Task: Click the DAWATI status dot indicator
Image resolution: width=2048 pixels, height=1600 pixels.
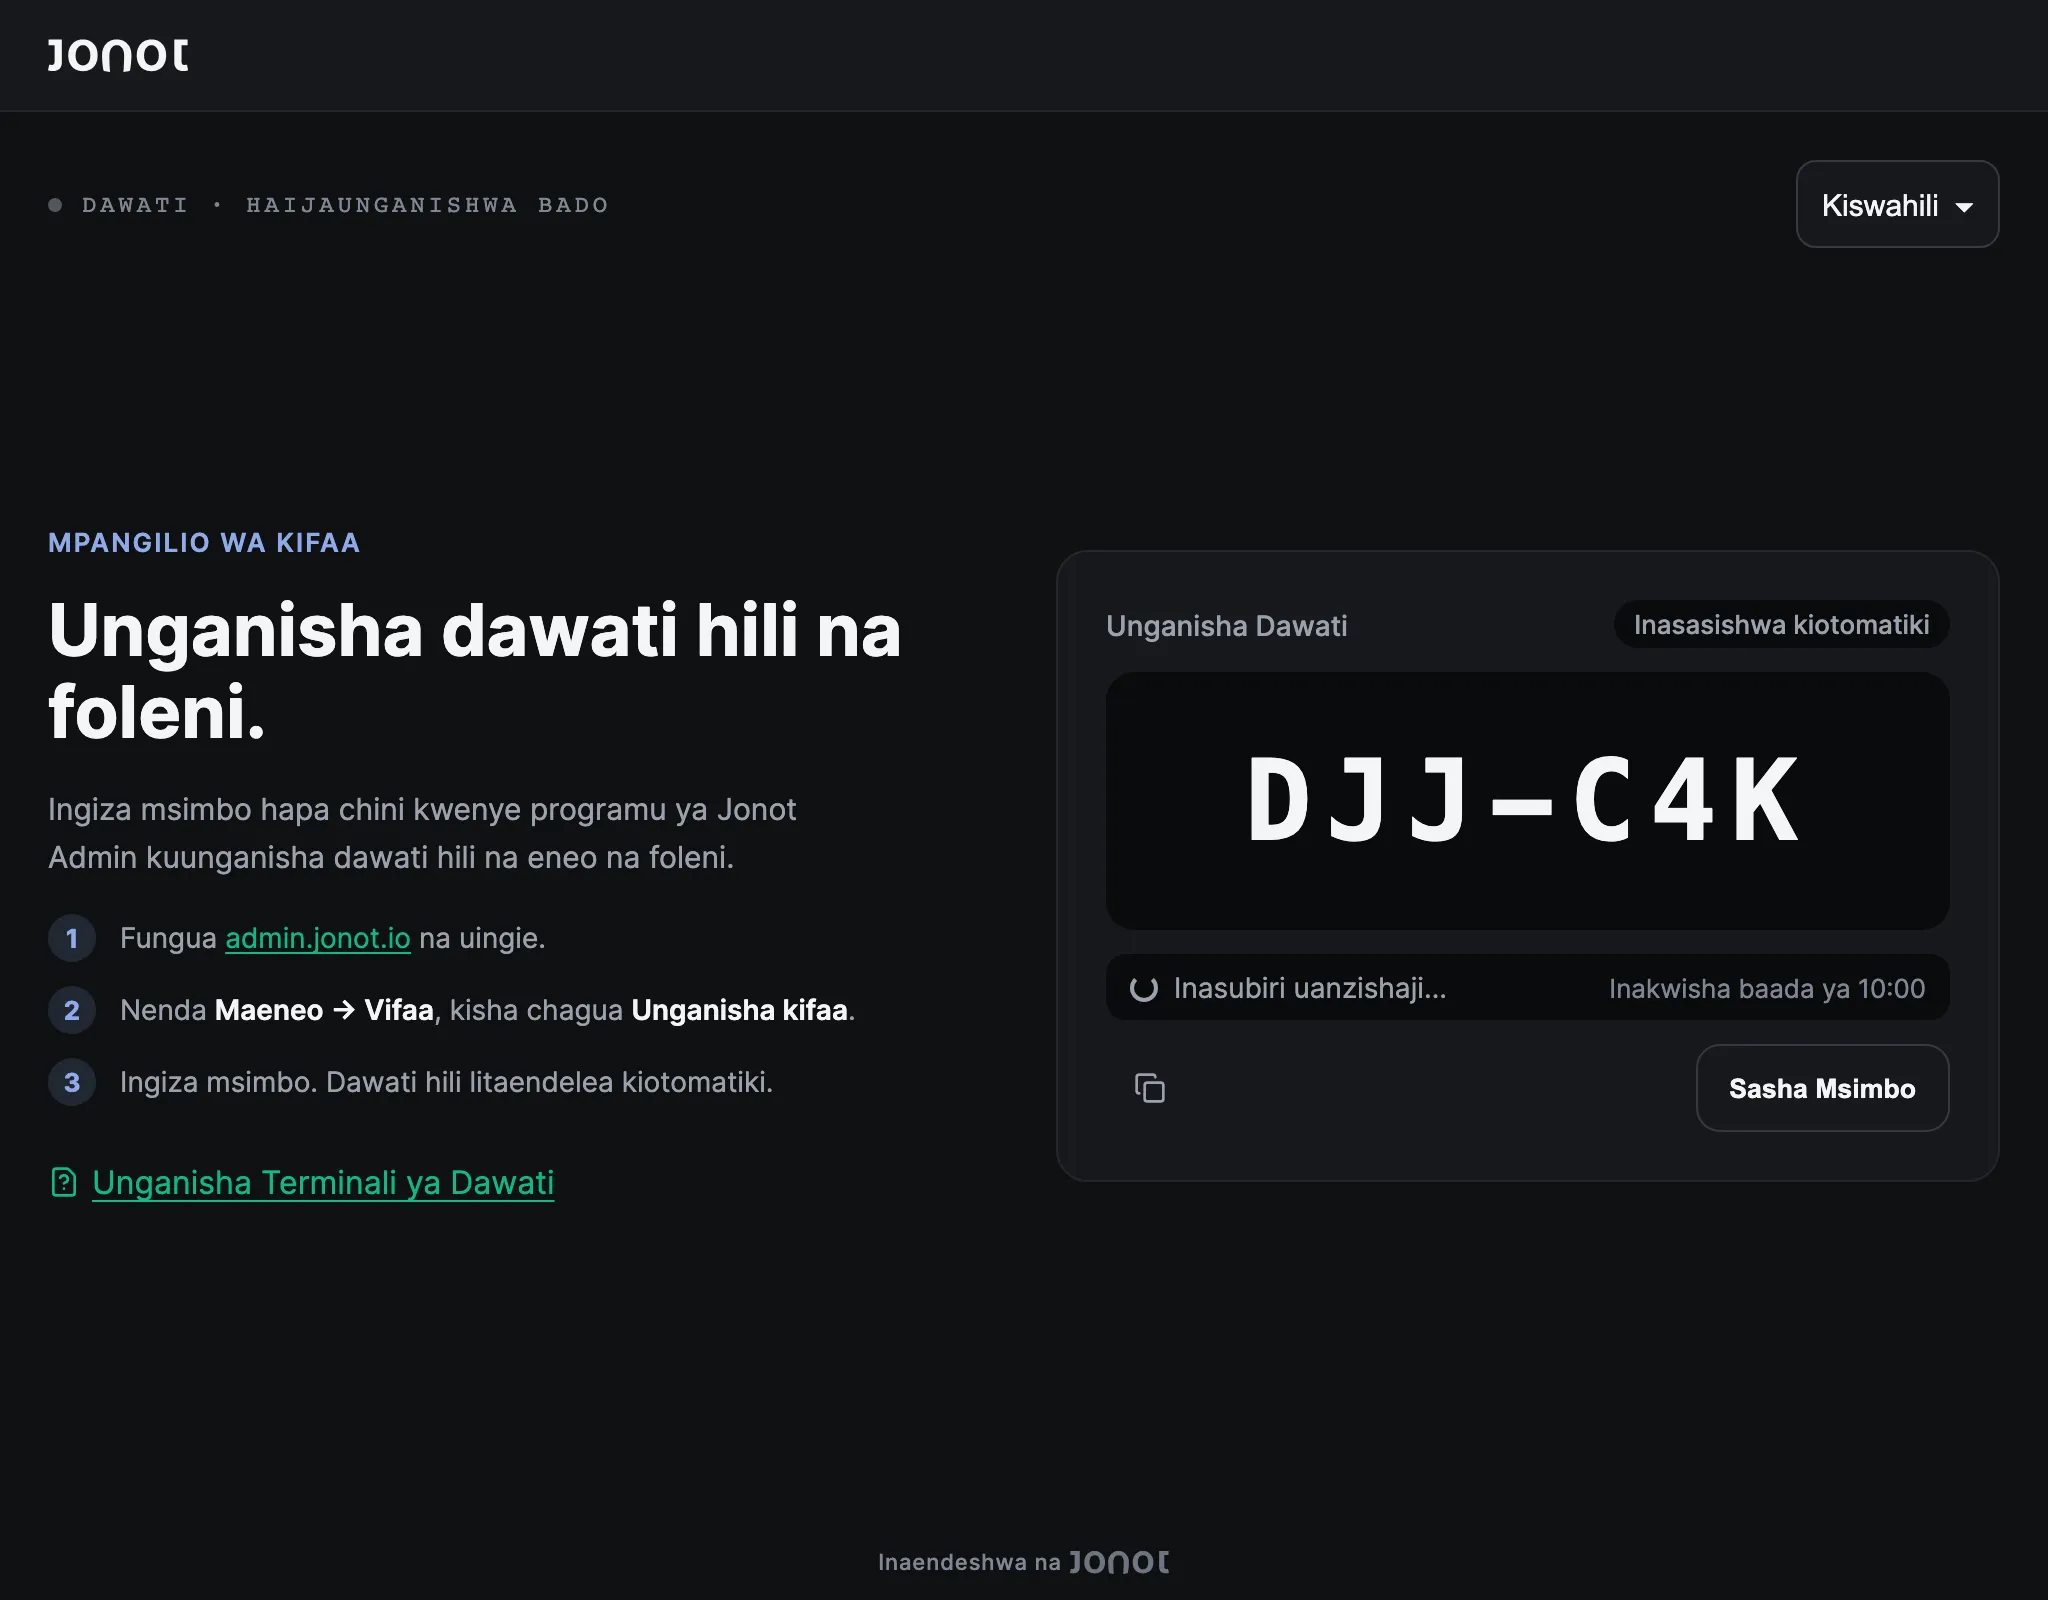Action: point(55,205)
